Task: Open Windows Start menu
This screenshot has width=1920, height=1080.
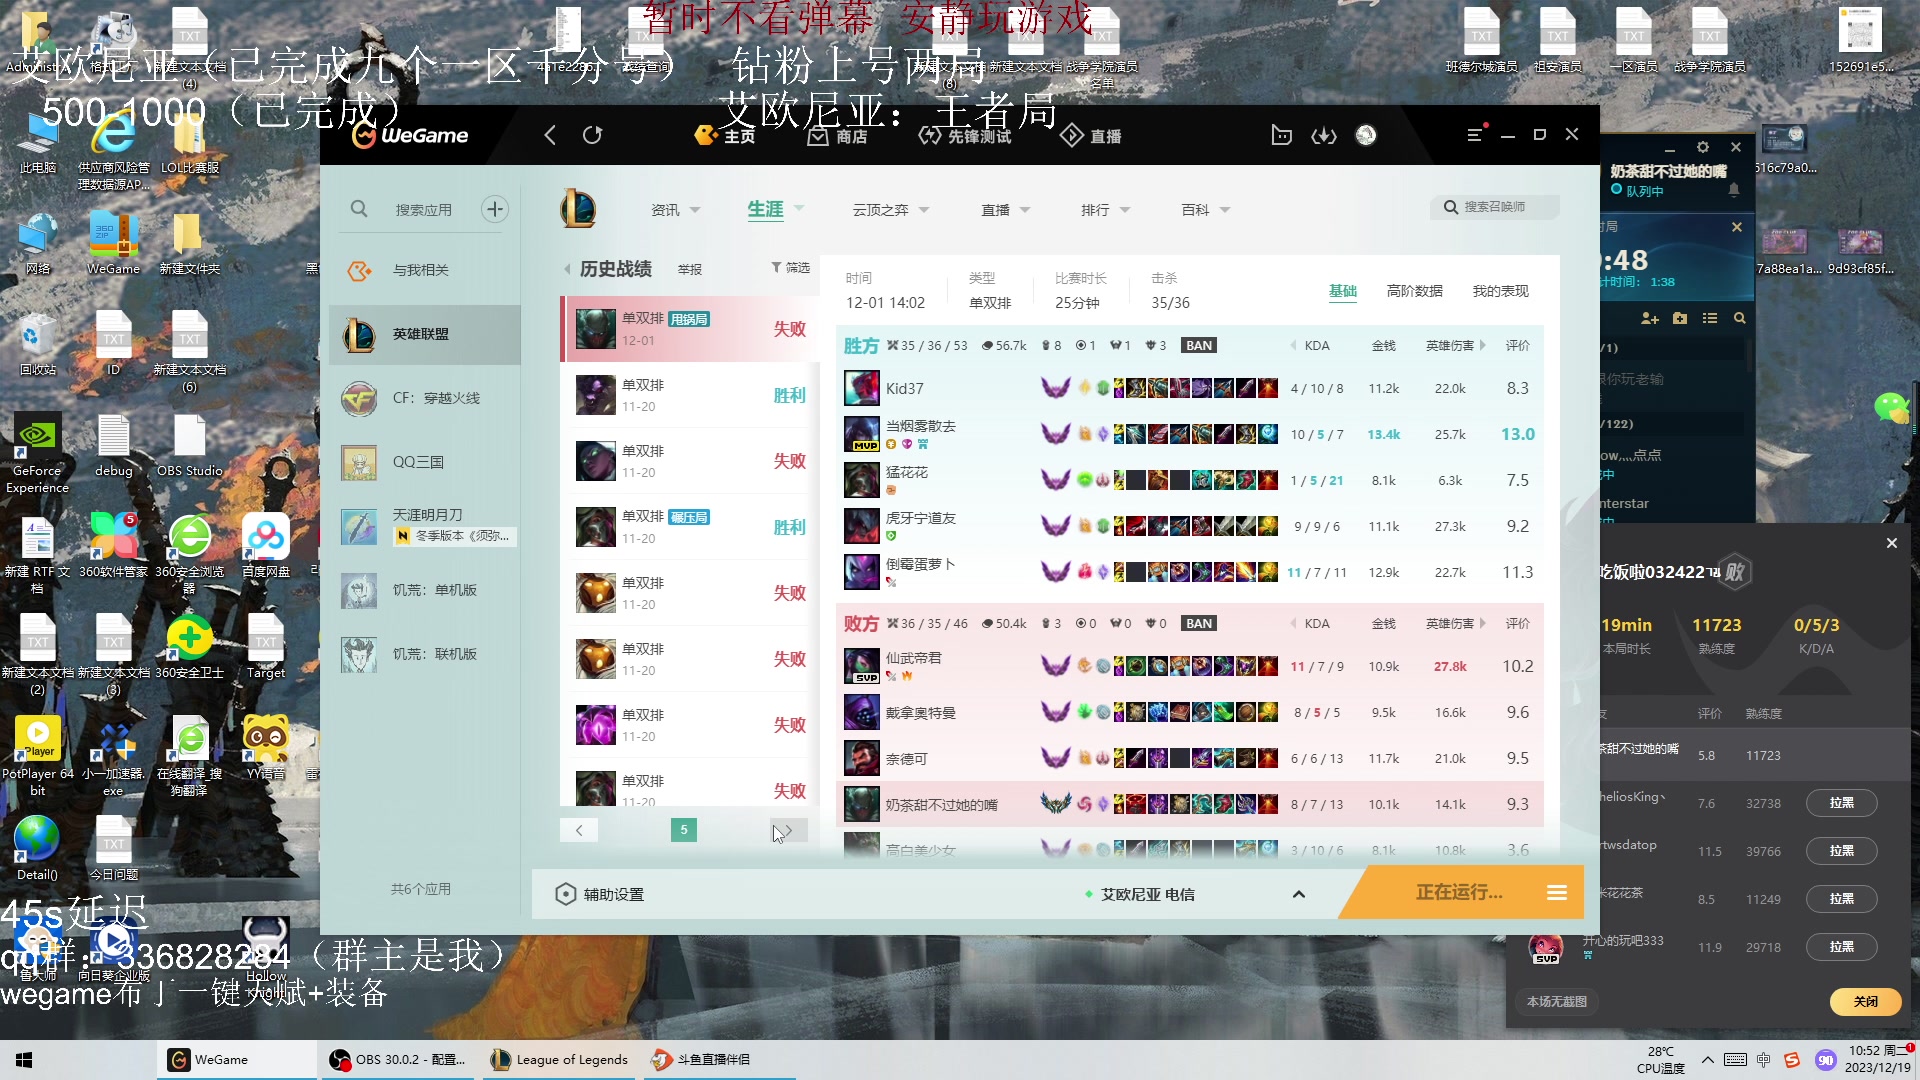Action: point(24,1060)
